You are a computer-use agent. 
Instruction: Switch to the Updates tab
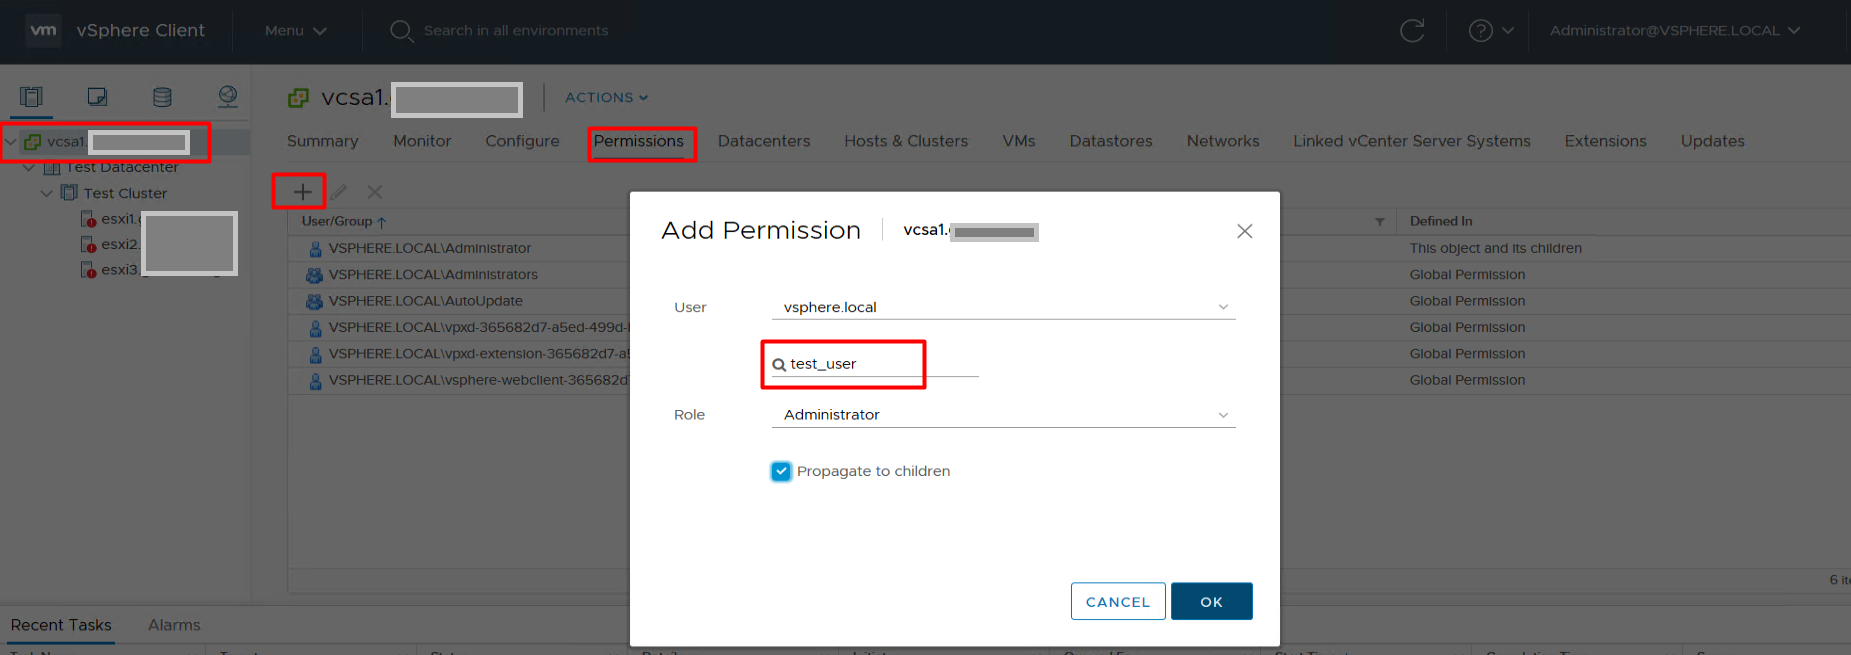1712,141
